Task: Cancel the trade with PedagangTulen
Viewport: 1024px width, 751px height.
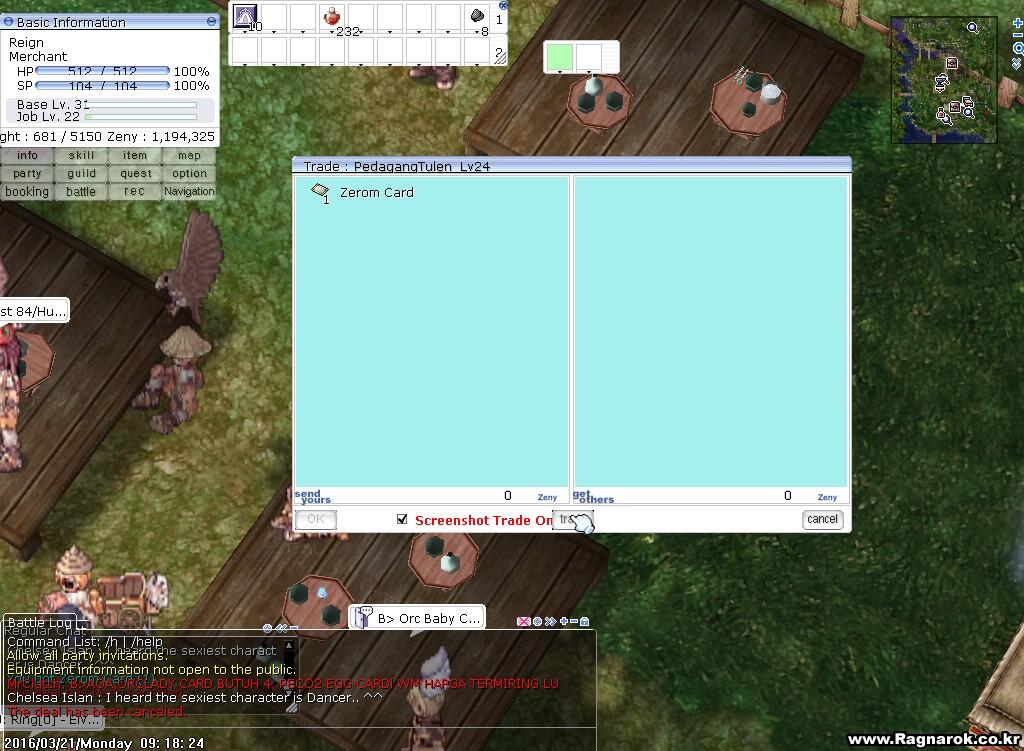Action: (822, 519)
